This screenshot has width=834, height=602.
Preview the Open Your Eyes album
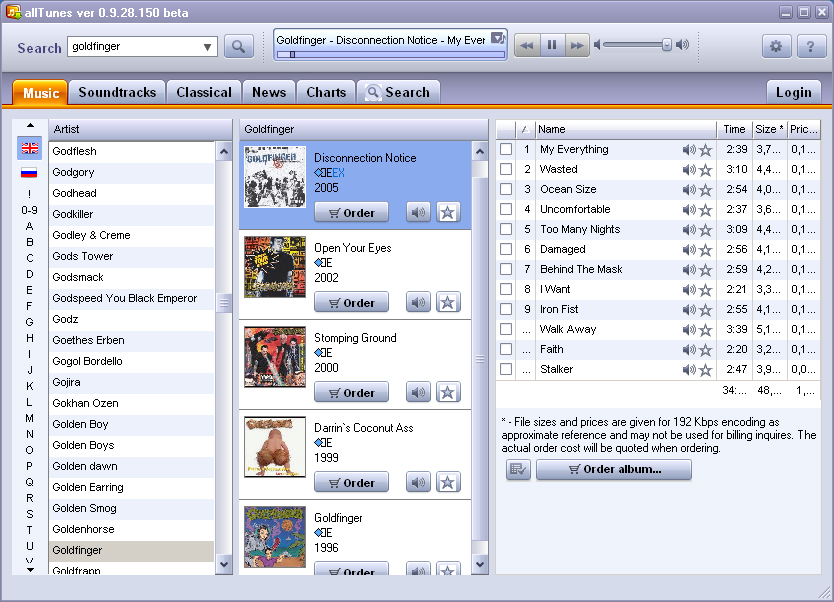pyautogui.click(x=418, y=302)
